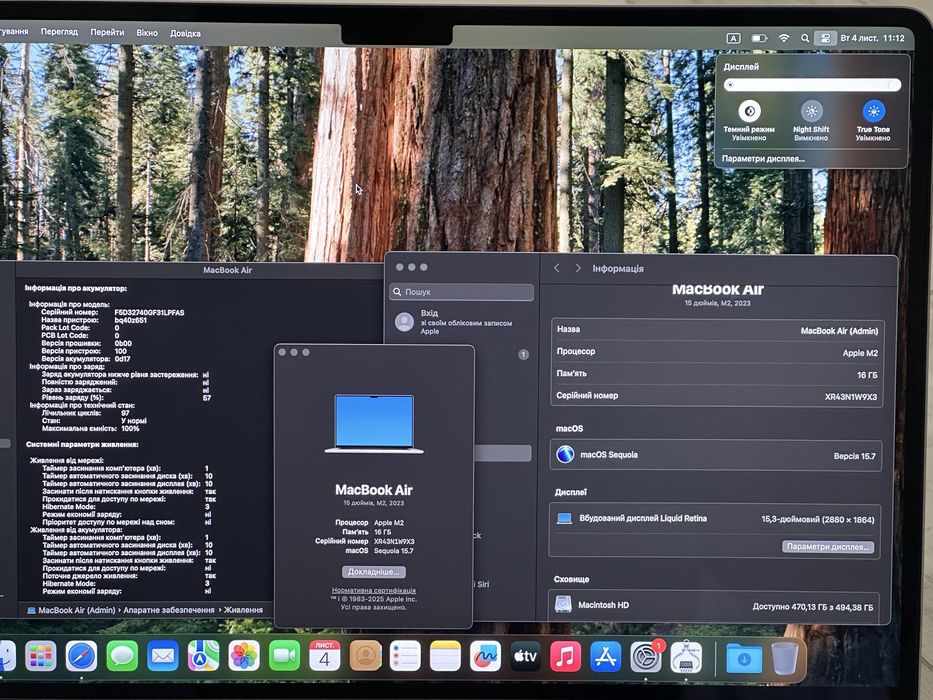Image resolution: width=933 pixels, height=700 pixels.
Task: Open the Перегляд menu
Action: 59,32
